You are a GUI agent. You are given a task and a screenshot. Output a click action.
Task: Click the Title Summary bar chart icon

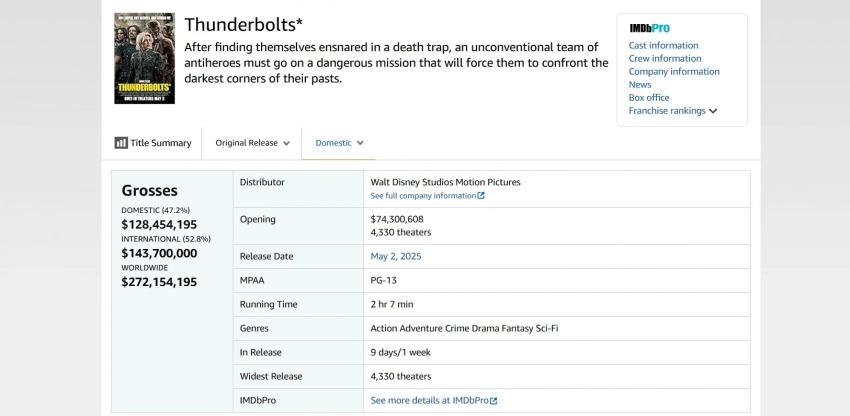(x=121, y=143)
